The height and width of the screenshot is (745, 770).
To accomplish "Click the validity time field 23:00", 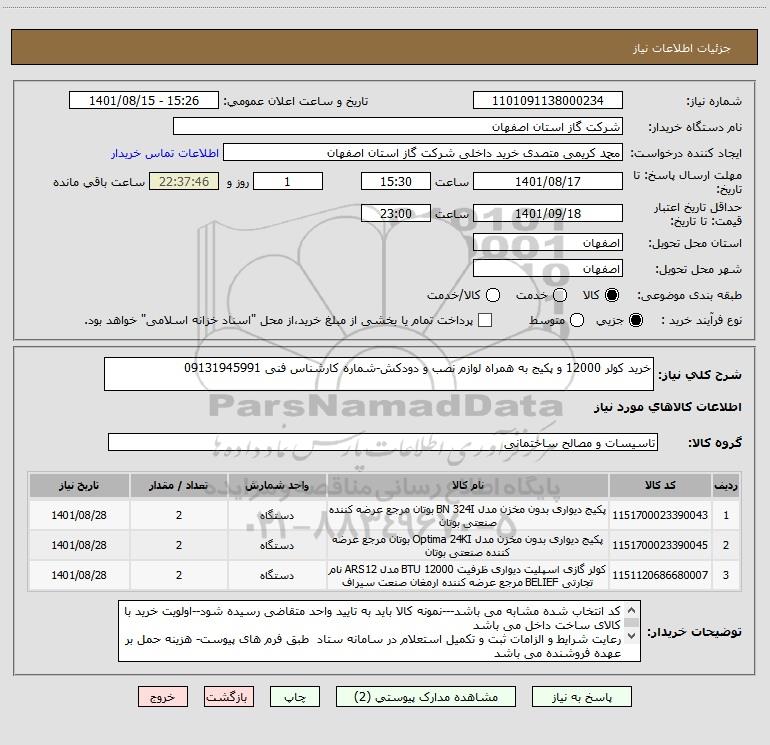I will 396,213.
